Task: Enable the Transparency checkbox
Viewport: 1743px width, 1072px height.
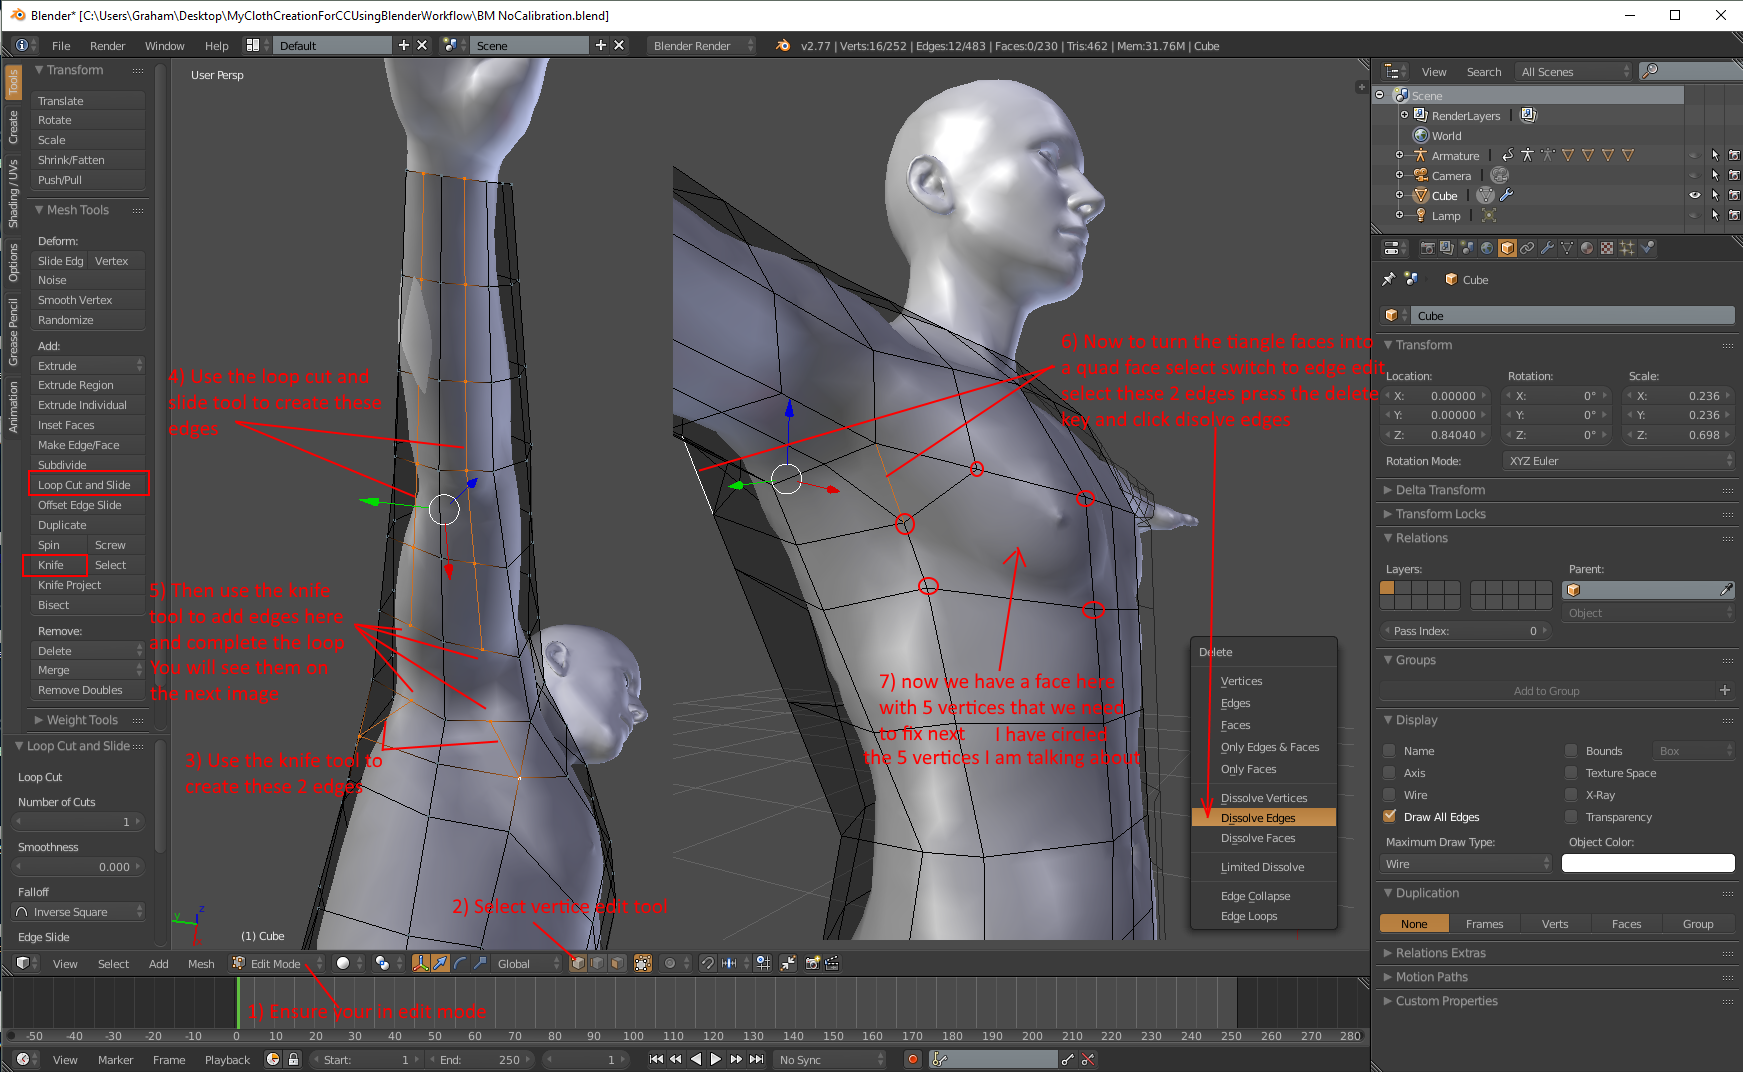Action: pos(1571,816)
